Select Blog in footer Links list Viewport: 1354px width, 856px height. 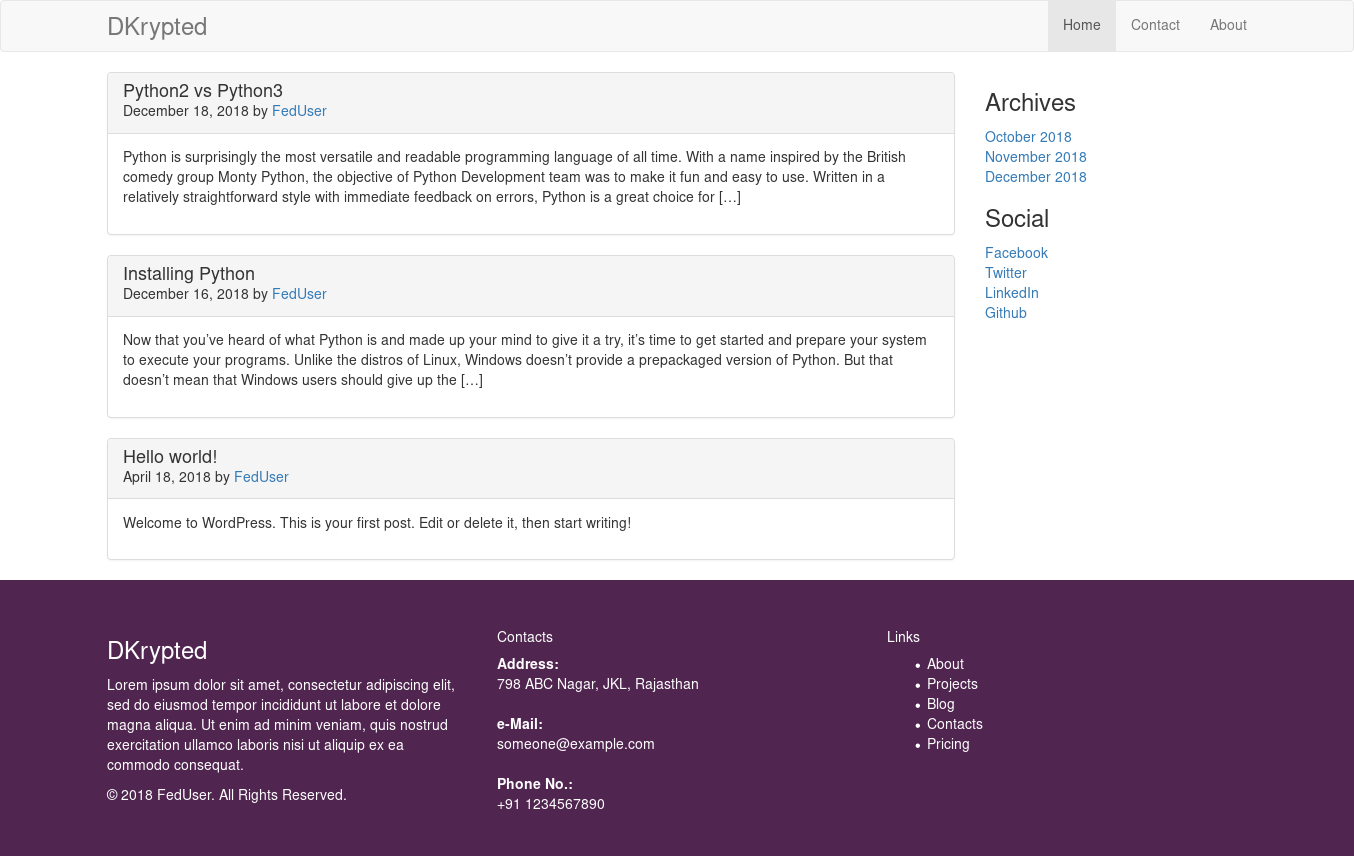(x=940, y=704)
